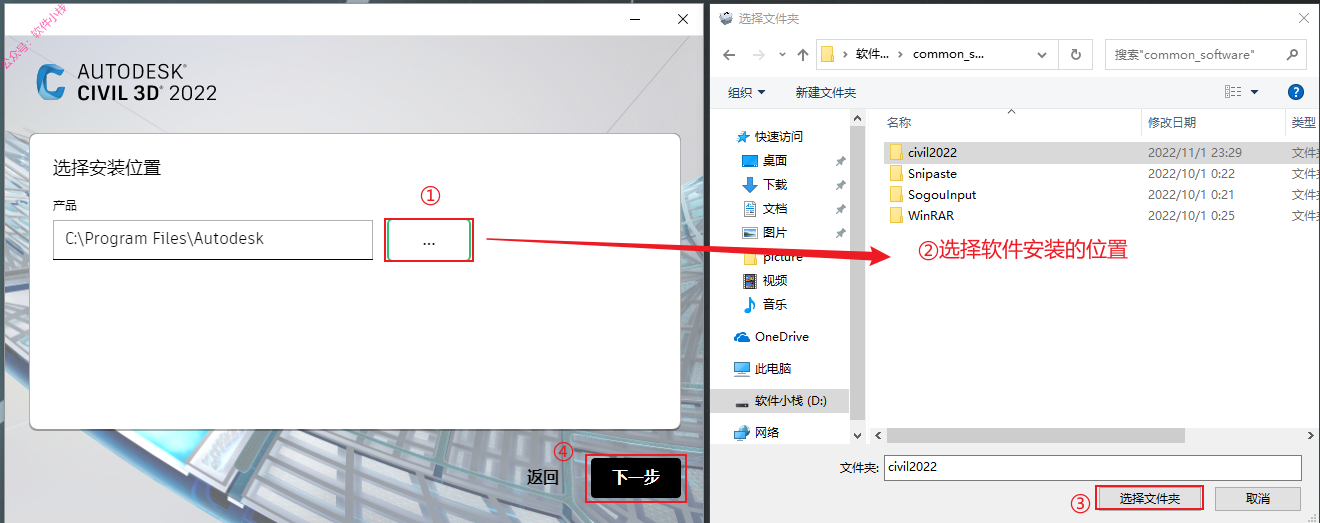Select 图片 in navigation pane
Image resolution: width=1320 pixels, height=523 pixels.
click(775, 232)
